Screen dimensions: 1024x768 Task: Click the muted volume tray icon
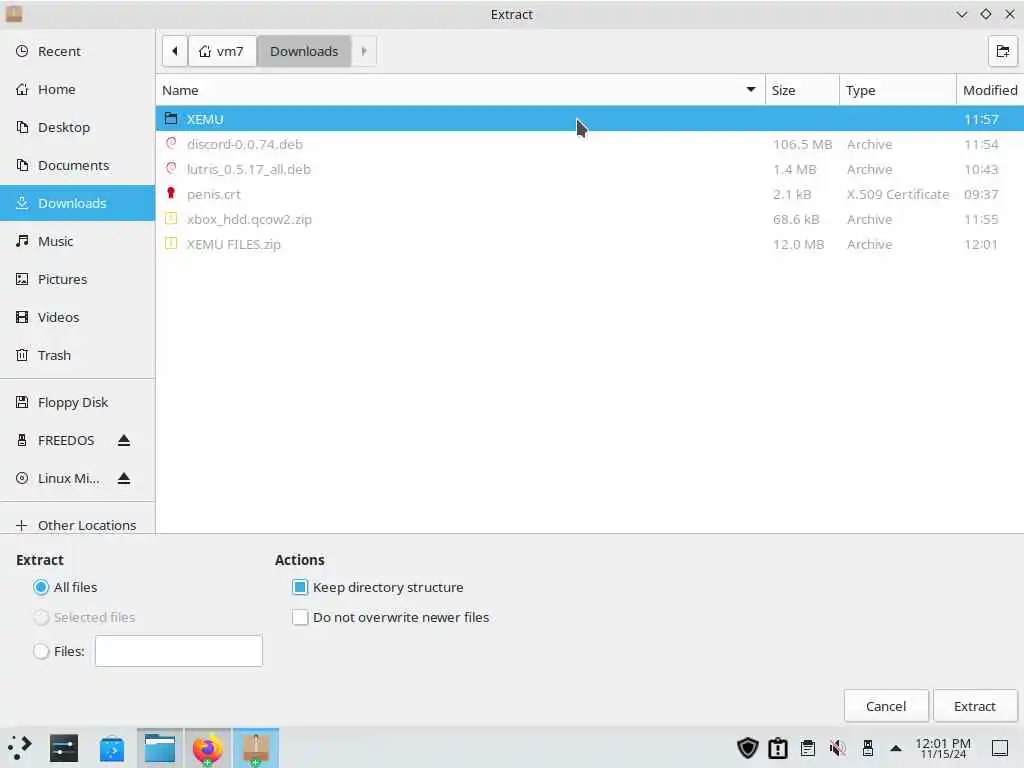click(x=838, y=748)
